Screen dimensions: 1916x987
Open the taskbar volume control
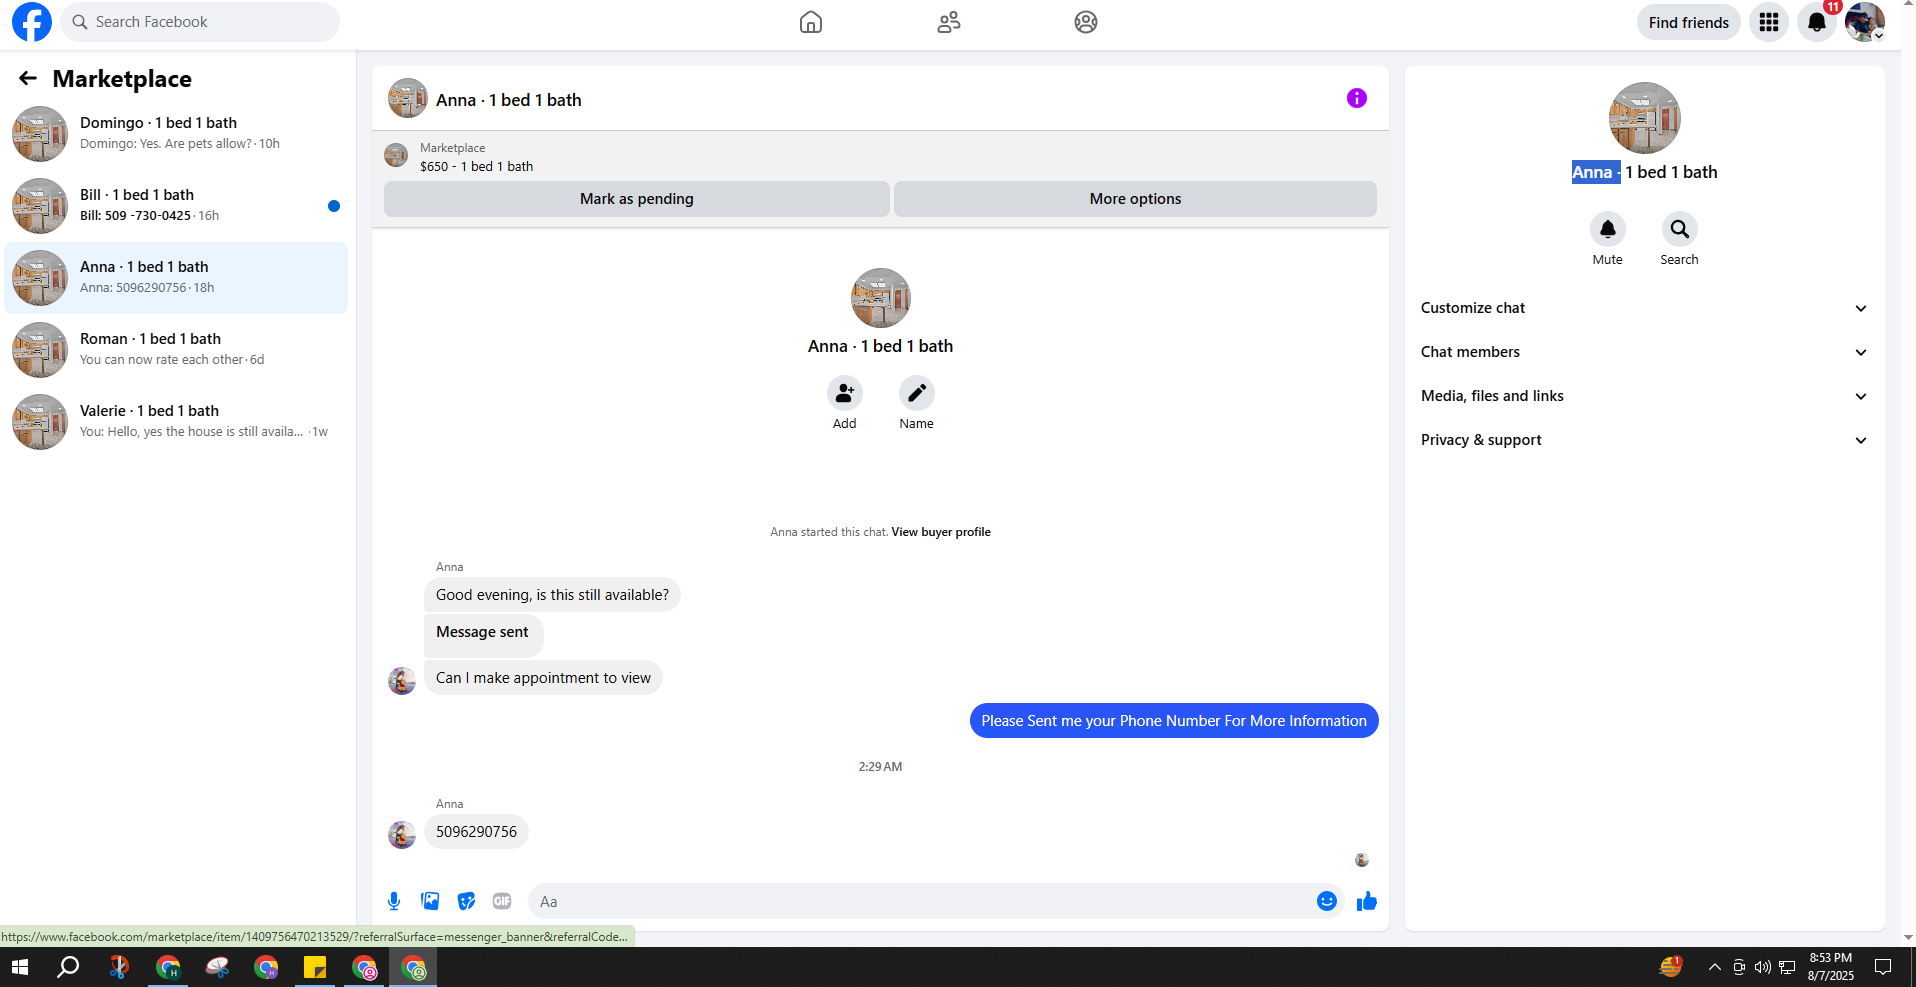click(x=1762, y=967)
